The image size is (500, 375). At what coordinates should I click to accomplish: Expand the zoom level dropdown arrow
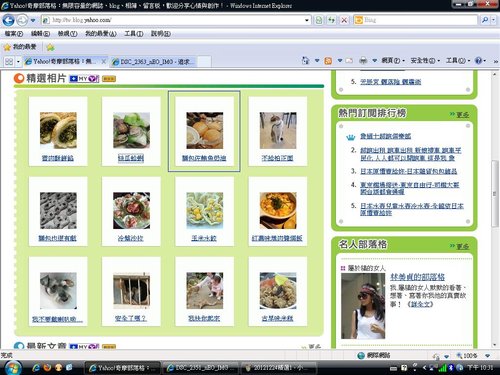click(x=487, y=355)
